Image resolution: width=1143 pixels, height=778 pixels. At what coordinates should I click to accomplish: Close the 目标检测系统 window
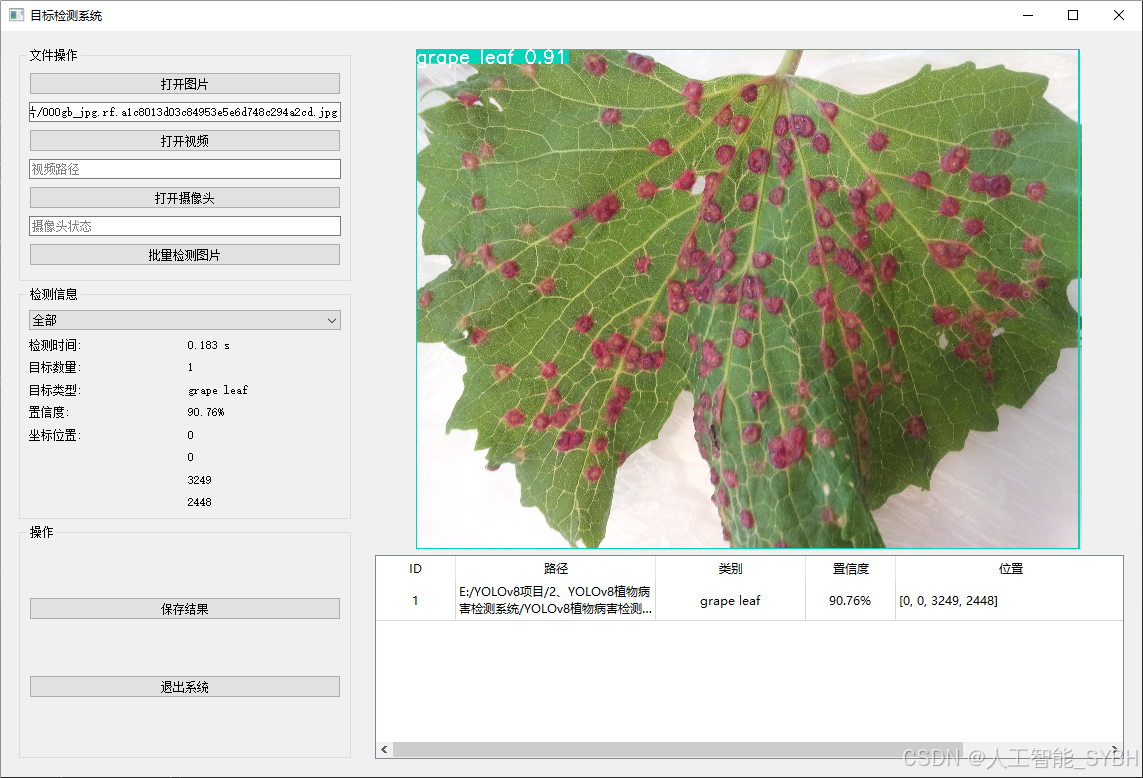coord(1119,15)
